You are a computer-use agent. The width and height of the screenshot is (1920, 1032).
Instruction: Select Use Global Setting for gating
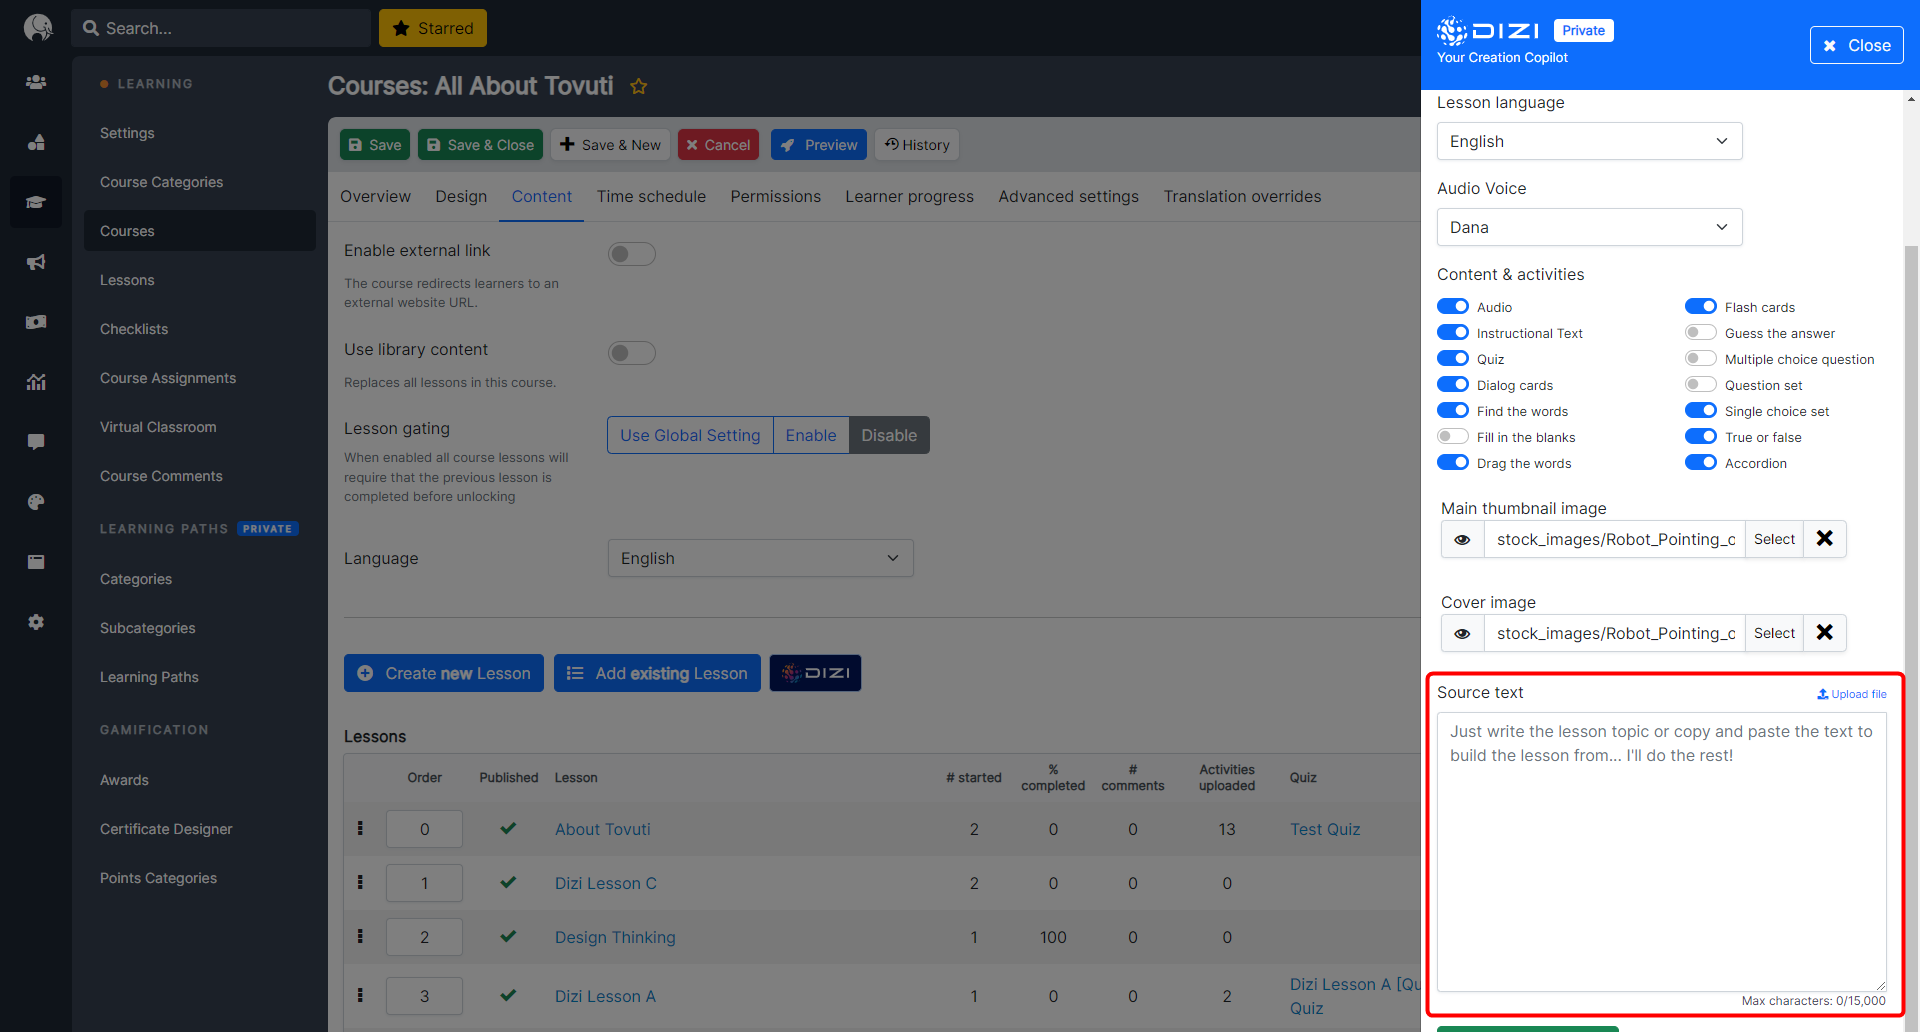pyautogui.click(x=690, y=435)
